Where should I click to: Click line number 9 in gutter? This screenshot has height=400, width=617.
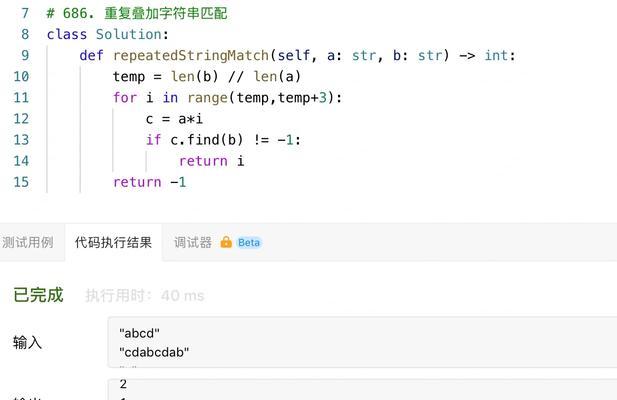[x=25, y=55]
